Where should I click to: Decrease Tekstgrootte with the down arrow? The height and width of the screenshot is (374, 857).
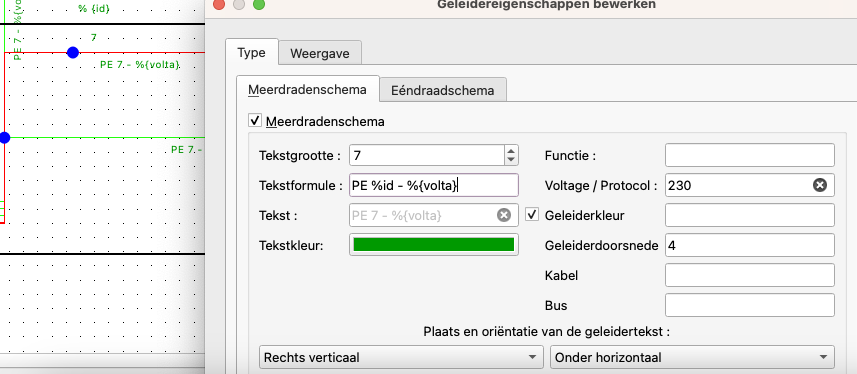pos(511,160)
